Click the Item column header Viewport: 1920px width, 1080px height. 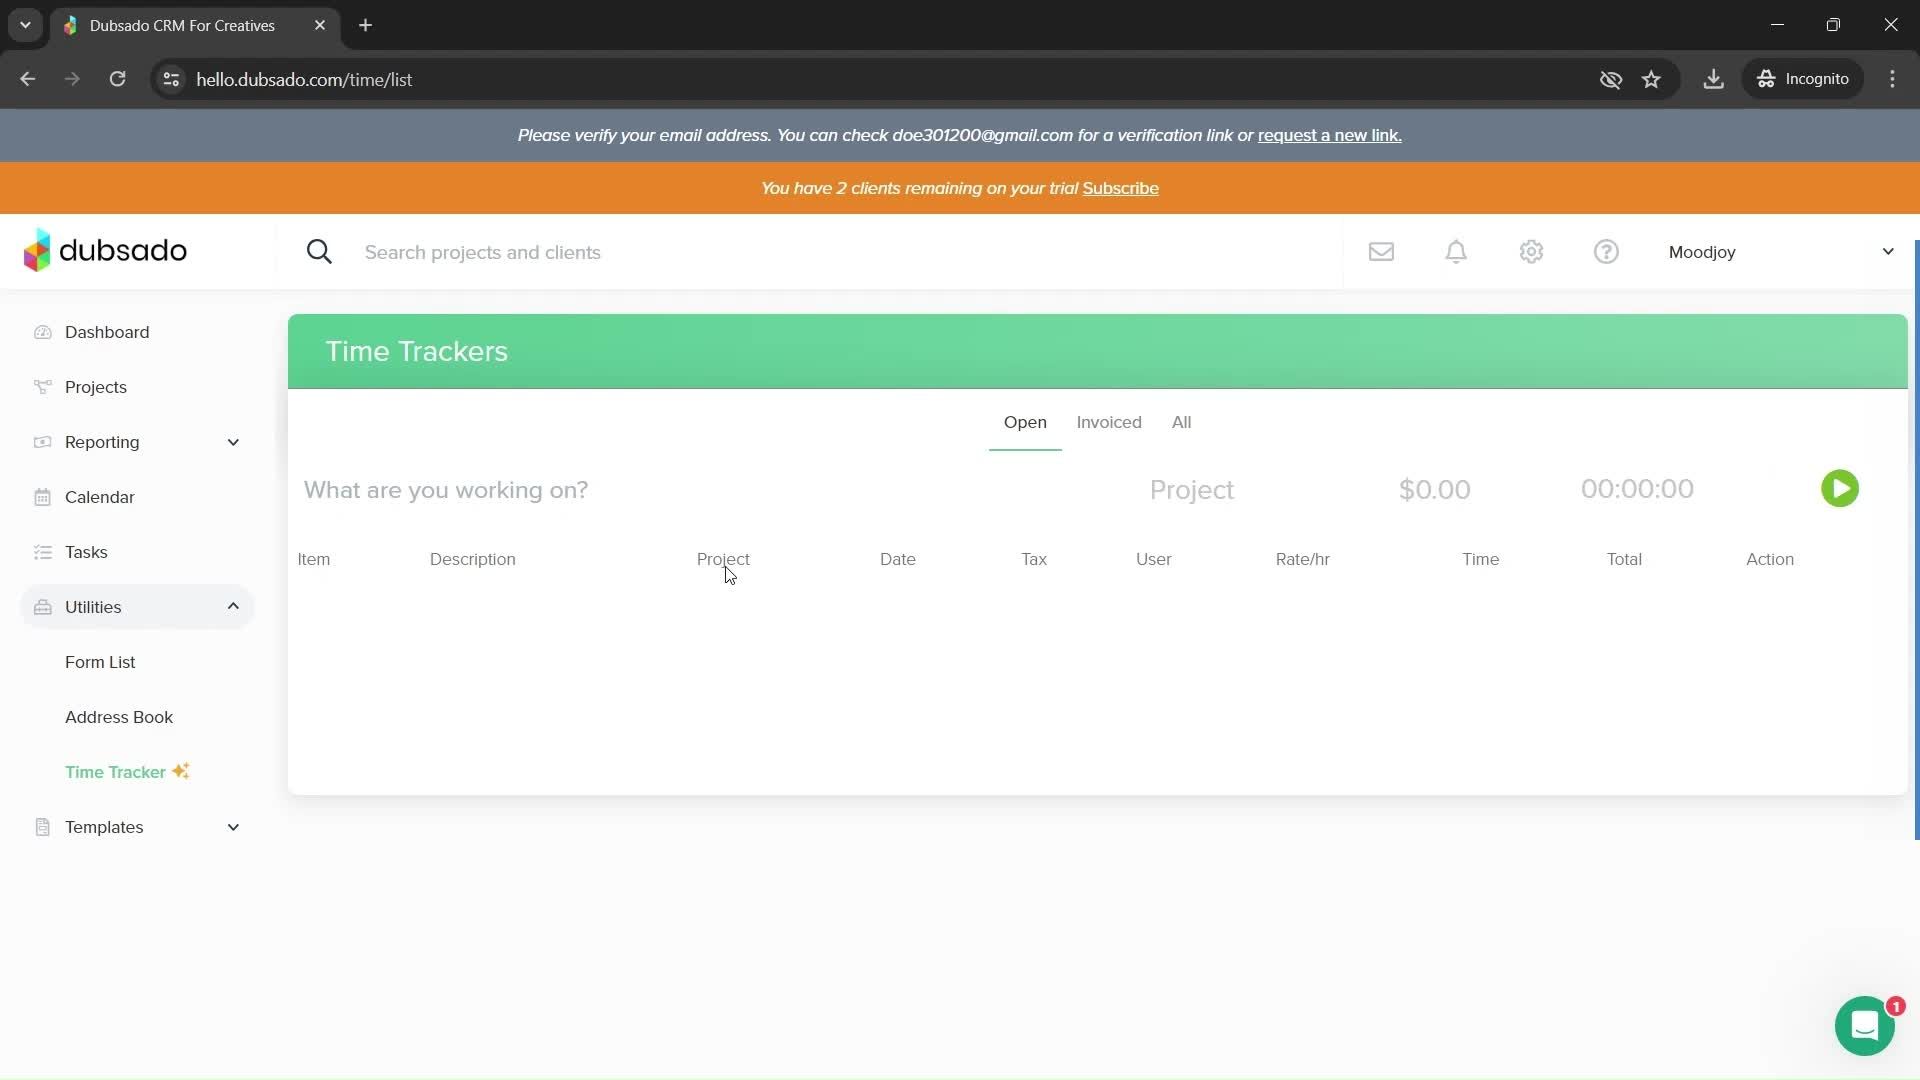313,559
